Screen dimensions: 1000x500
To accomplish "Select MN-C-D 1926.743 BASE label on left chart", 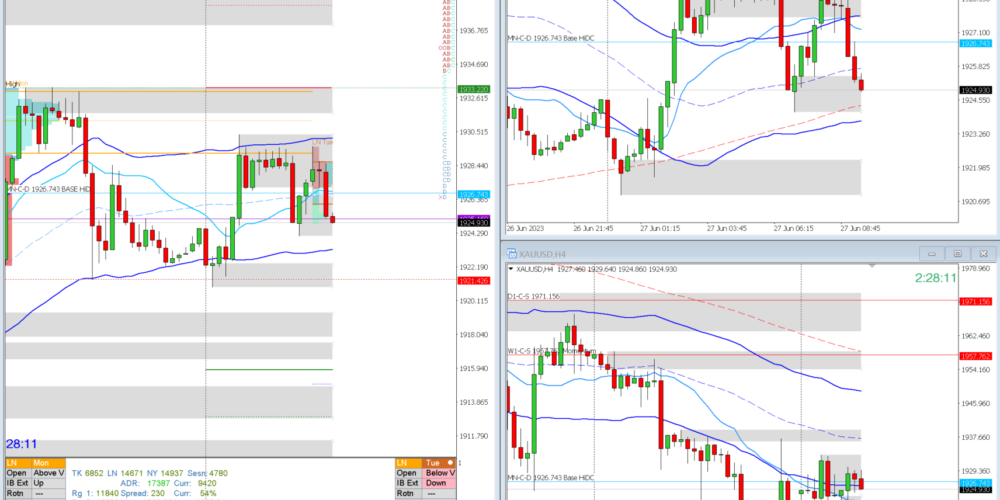I will tap(48, 189).
